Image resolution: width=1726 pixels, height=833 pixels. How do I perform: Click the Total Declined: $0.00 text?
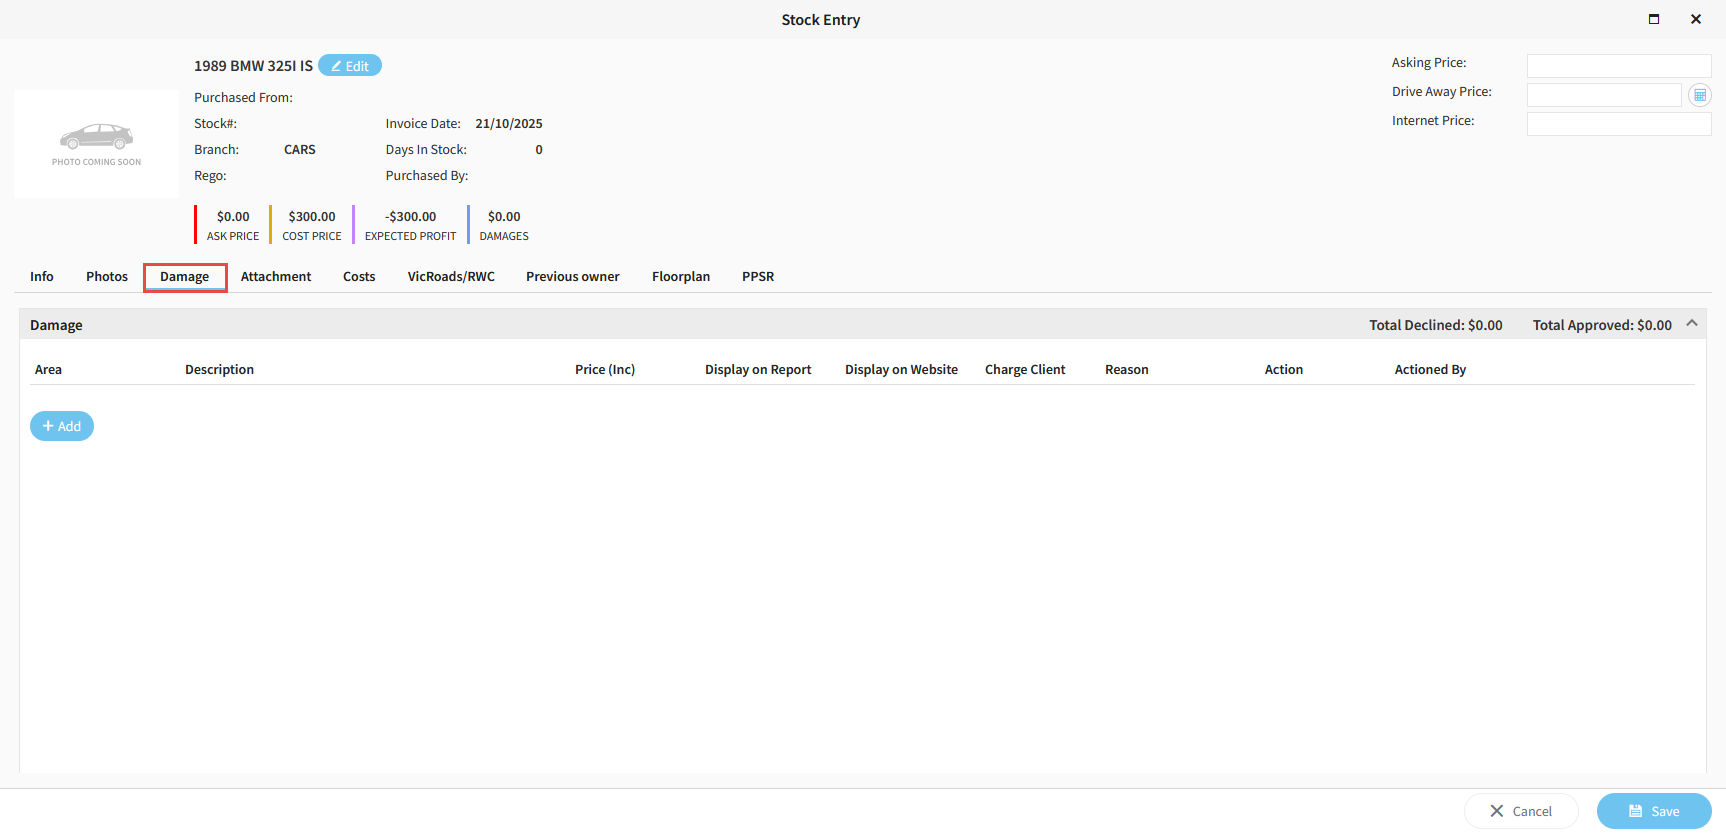click(1436, 325)
